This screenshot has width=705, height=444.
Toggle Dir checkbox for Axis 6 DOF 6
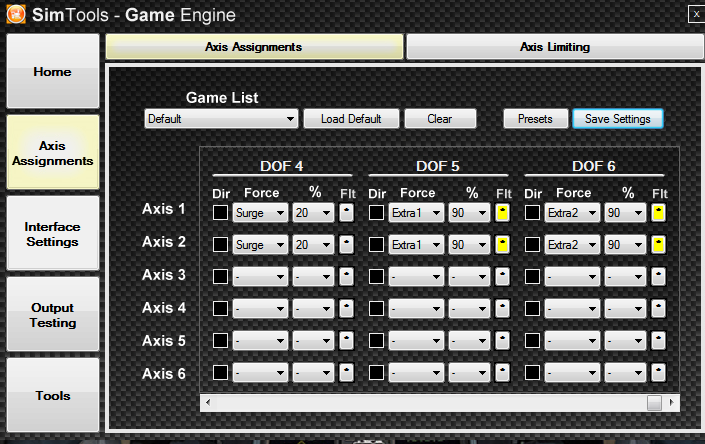point(532,373)
